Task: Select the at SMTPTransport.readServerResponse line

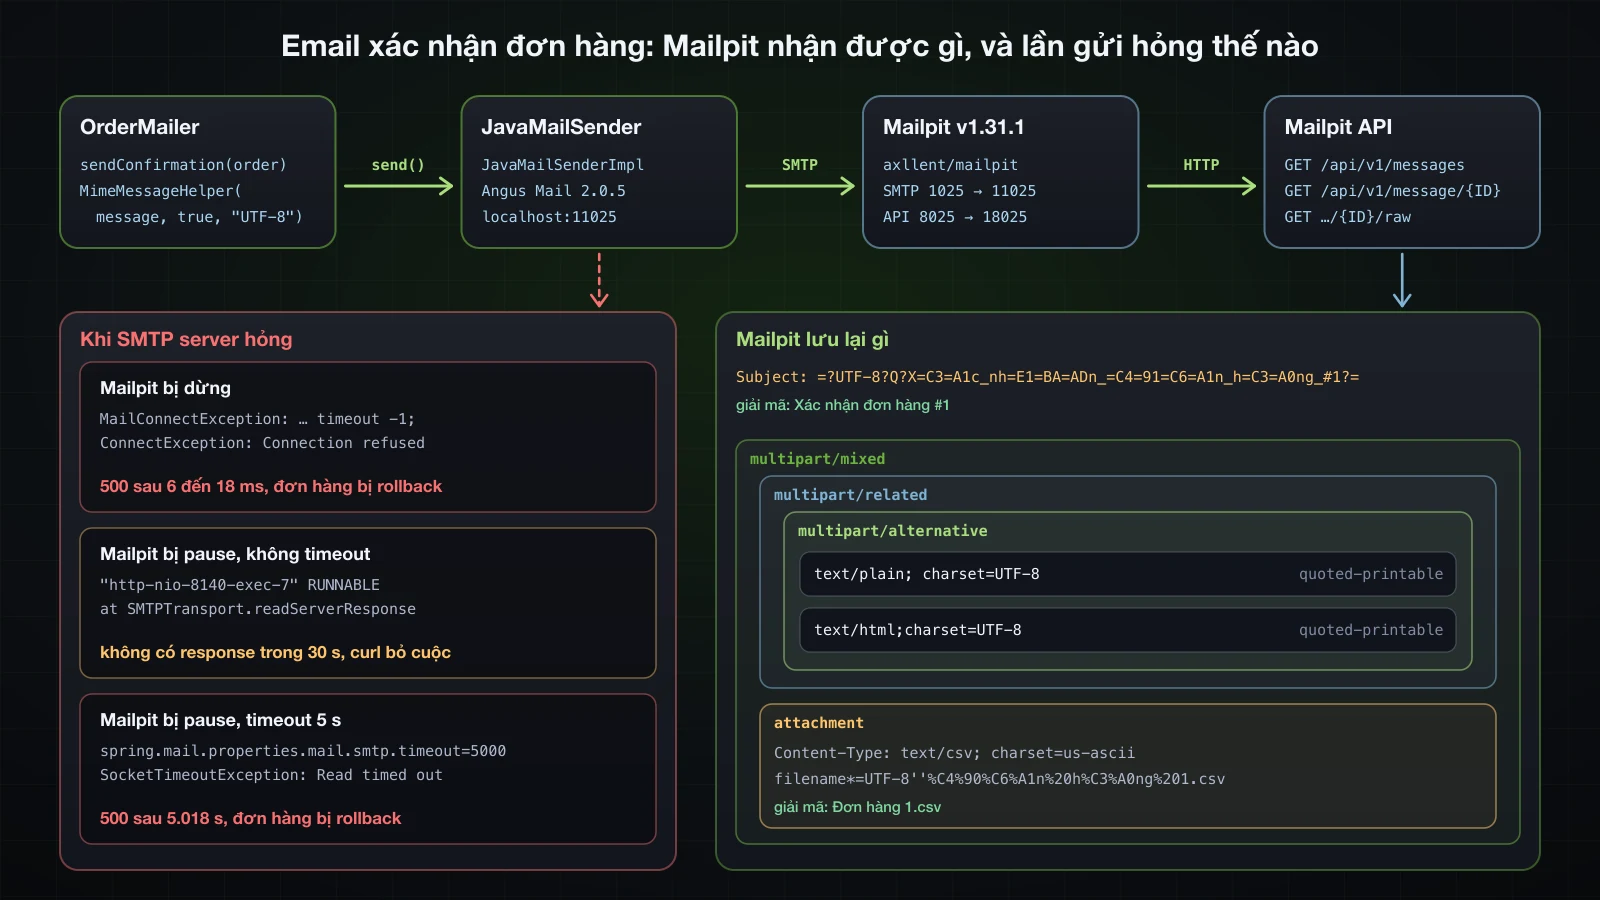Action: pyautogui.click(x=258, y=609)
